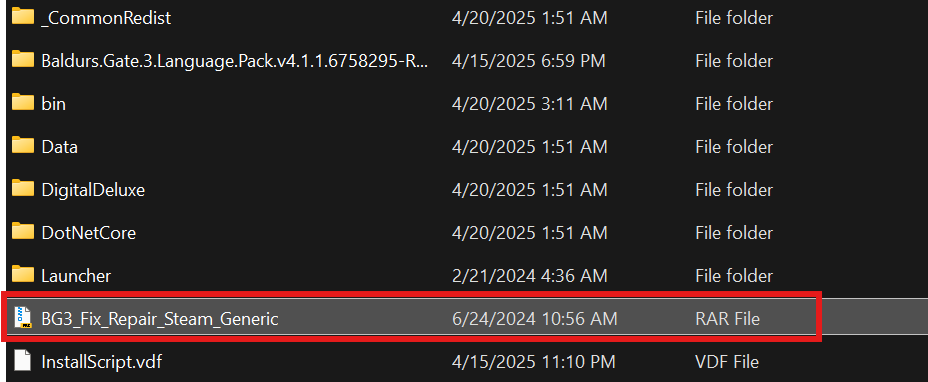
Task: Click the Baldurs.Gate.3.Language.Pack folder icon
Action: point(23,60)
